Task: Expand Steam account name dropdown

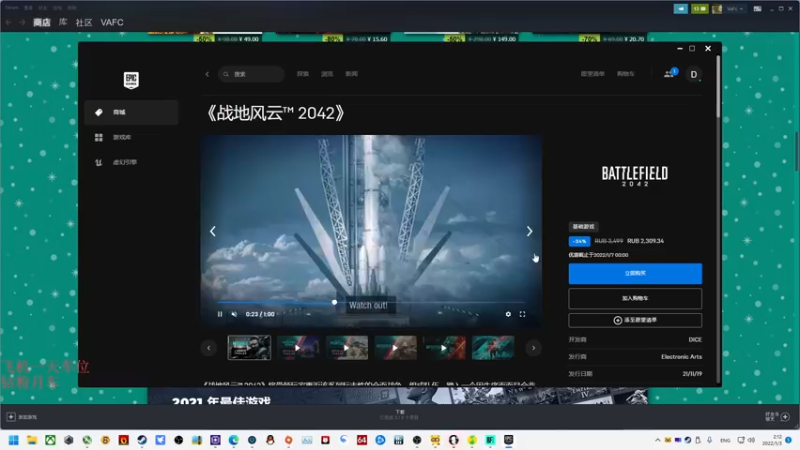Action: point(735,9)
